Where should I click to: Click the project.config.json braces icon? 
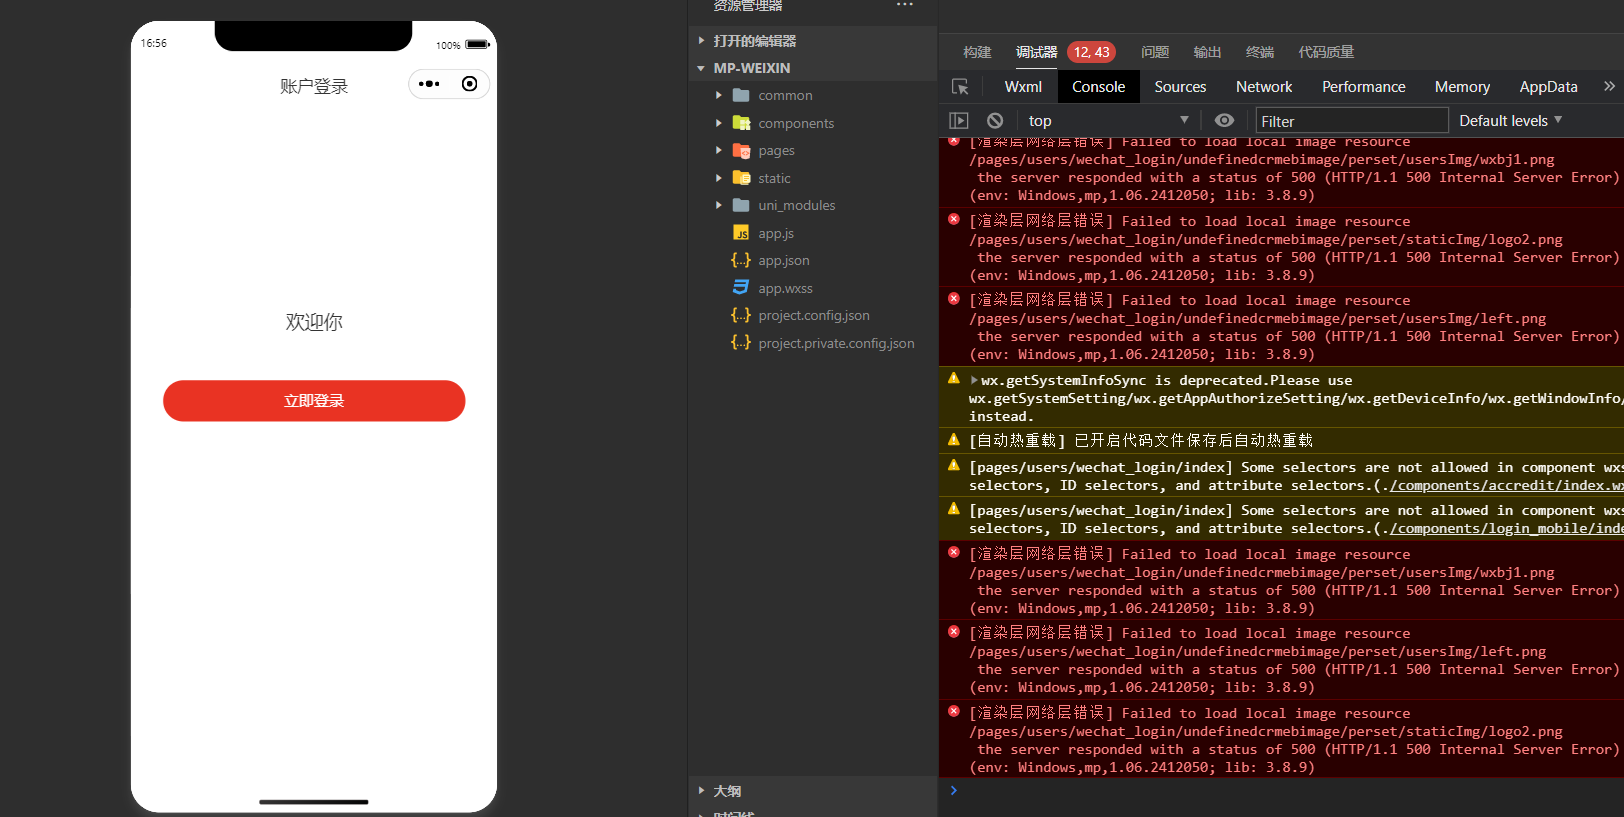pos(741,315)
